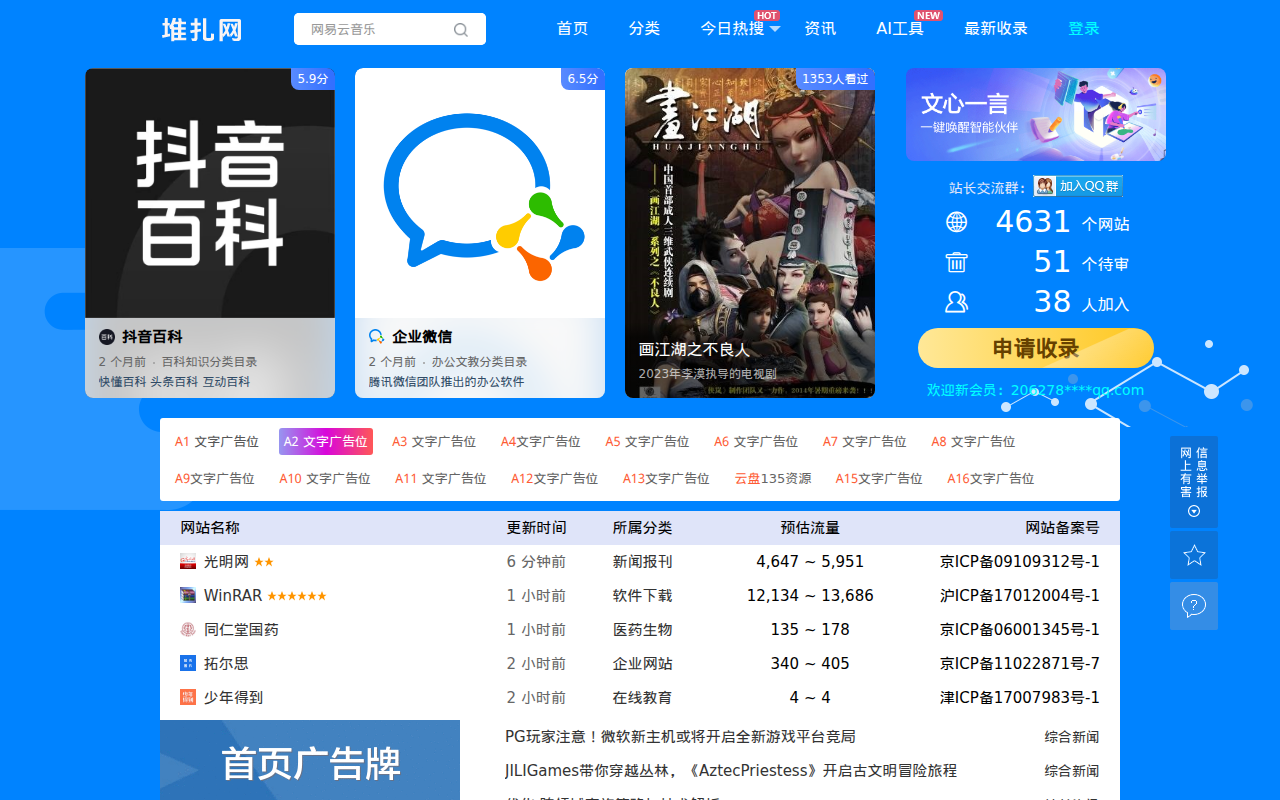Click the 加入QQ群 button

(1078, 186)
